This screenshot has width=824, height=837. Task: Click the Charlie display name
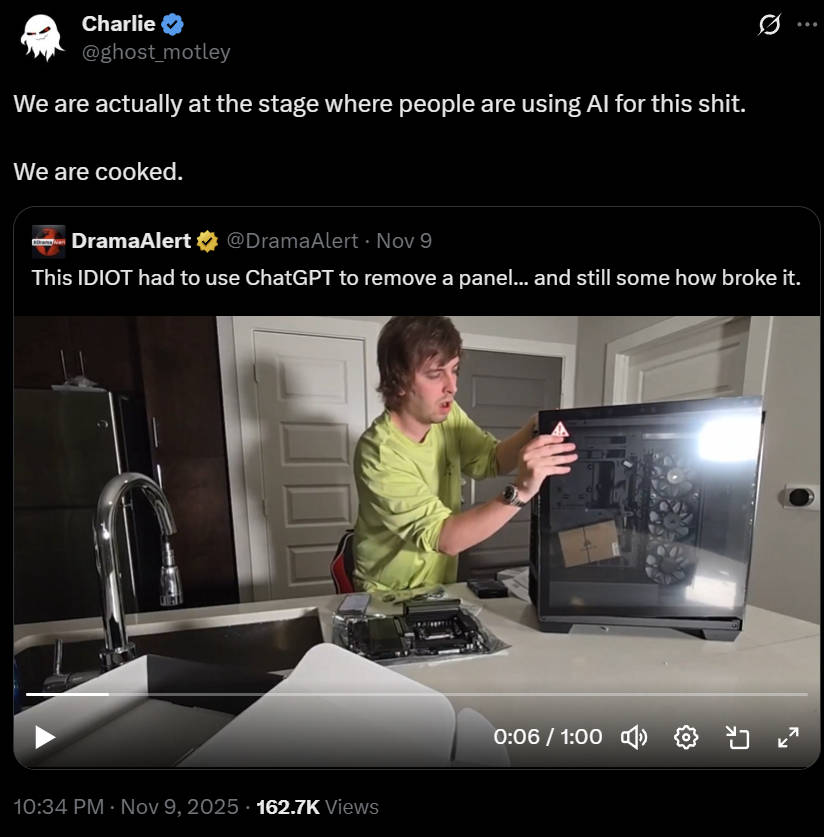(x=118, y=24)
